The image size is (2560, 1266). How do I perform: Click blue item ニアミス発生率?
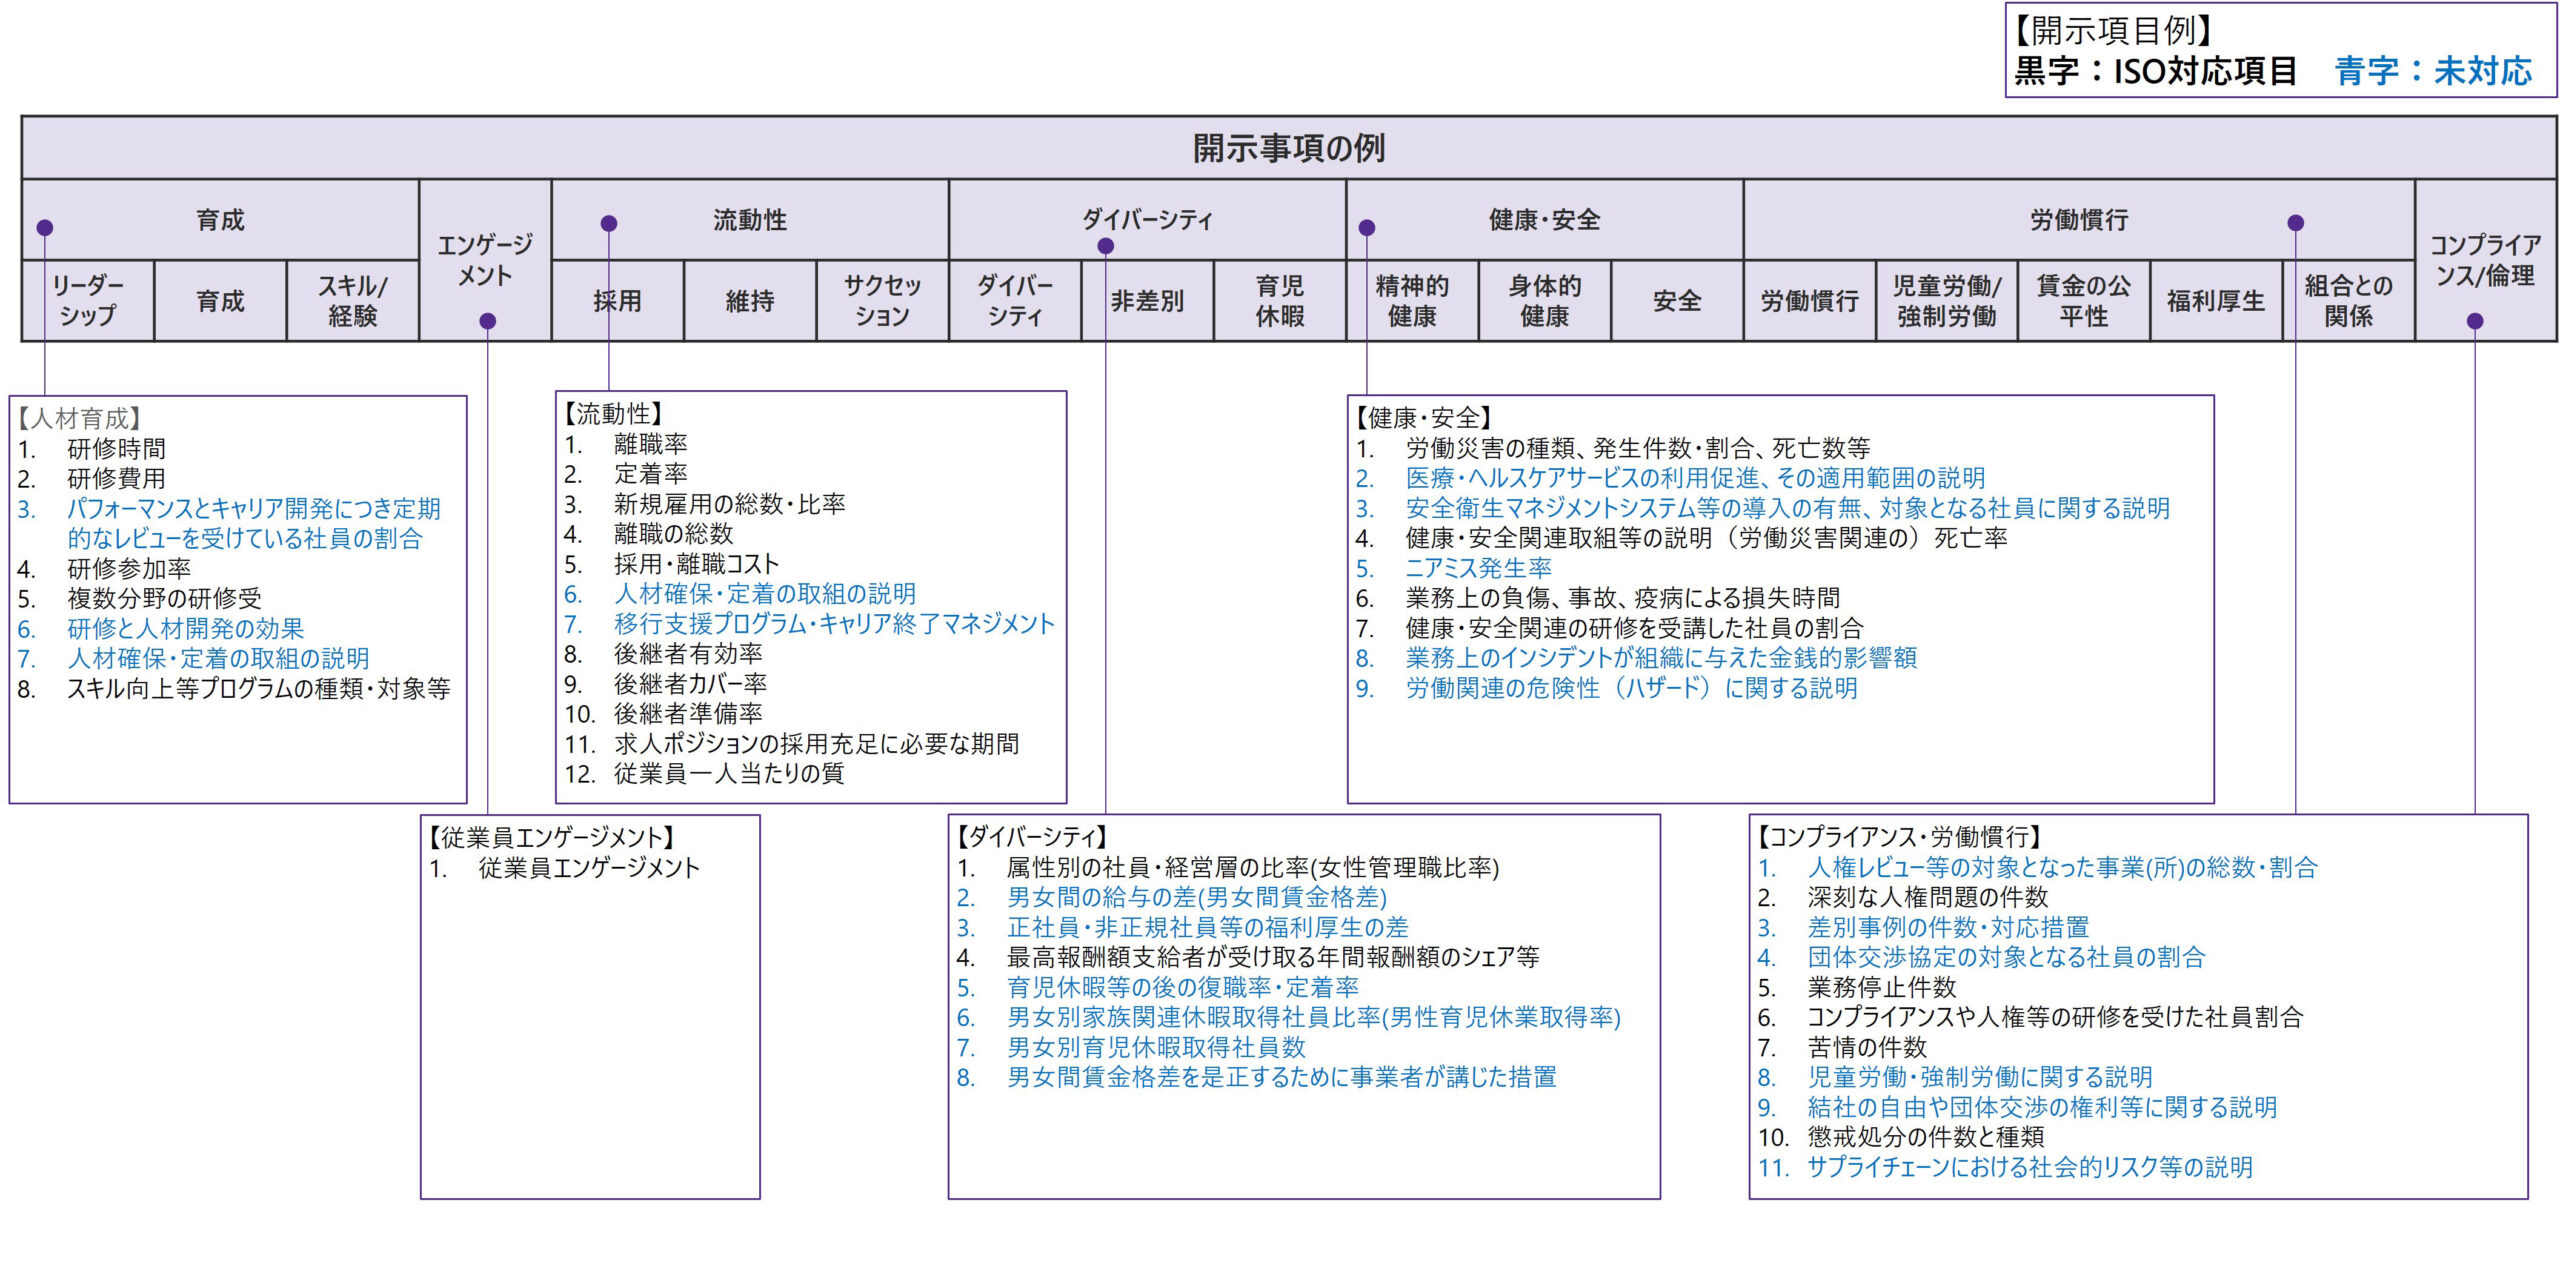[x=1478, y=568]
